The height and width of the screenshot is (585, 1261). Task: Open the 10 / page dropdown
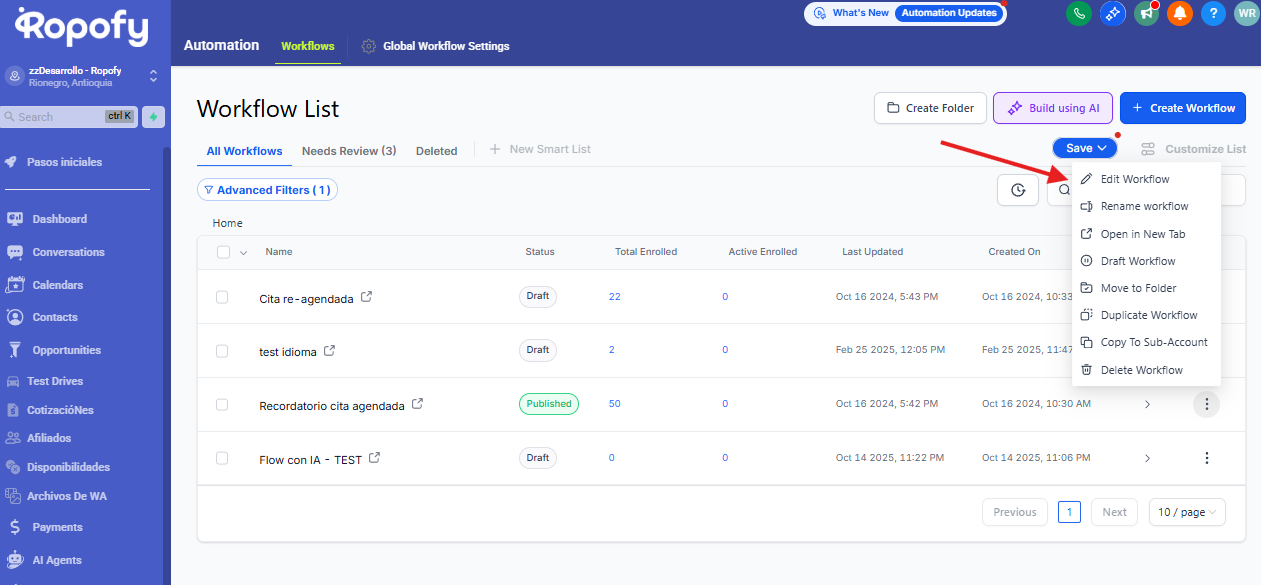(1187, 512)
